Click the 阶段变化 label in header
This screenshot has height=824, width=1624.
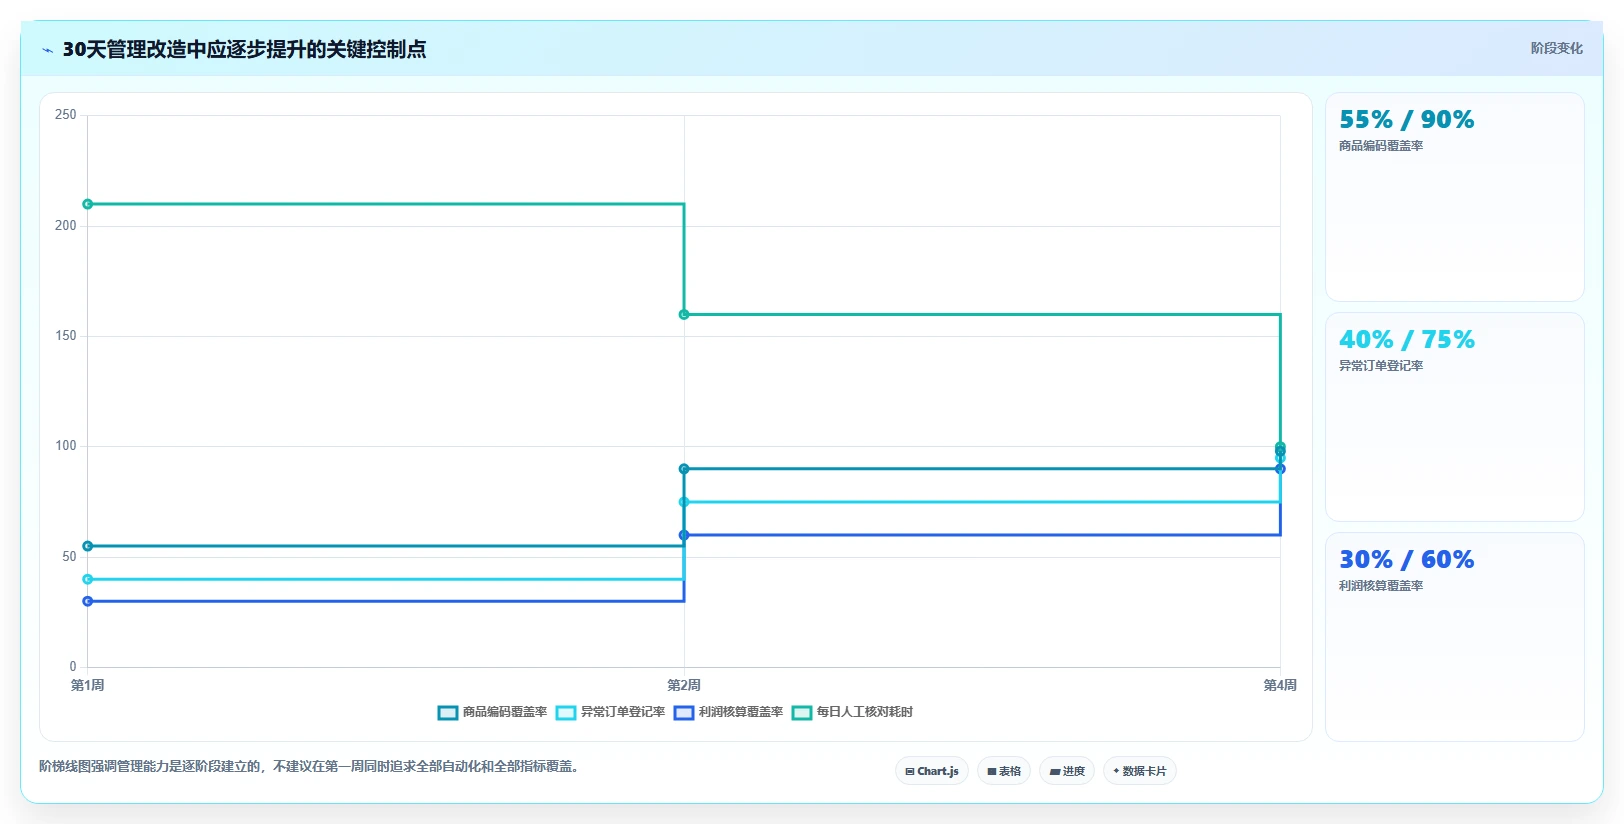coord(1557,48)
